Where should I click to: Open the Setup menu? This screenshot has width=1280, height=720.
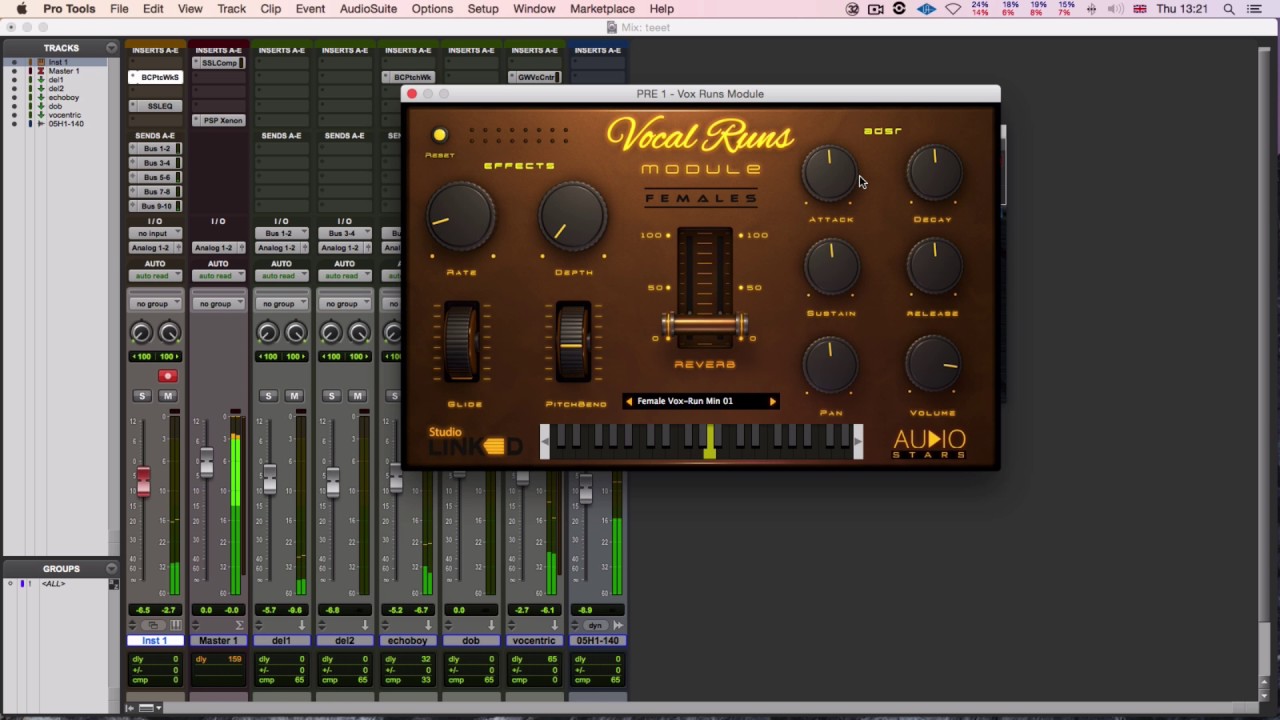[483, 9]
